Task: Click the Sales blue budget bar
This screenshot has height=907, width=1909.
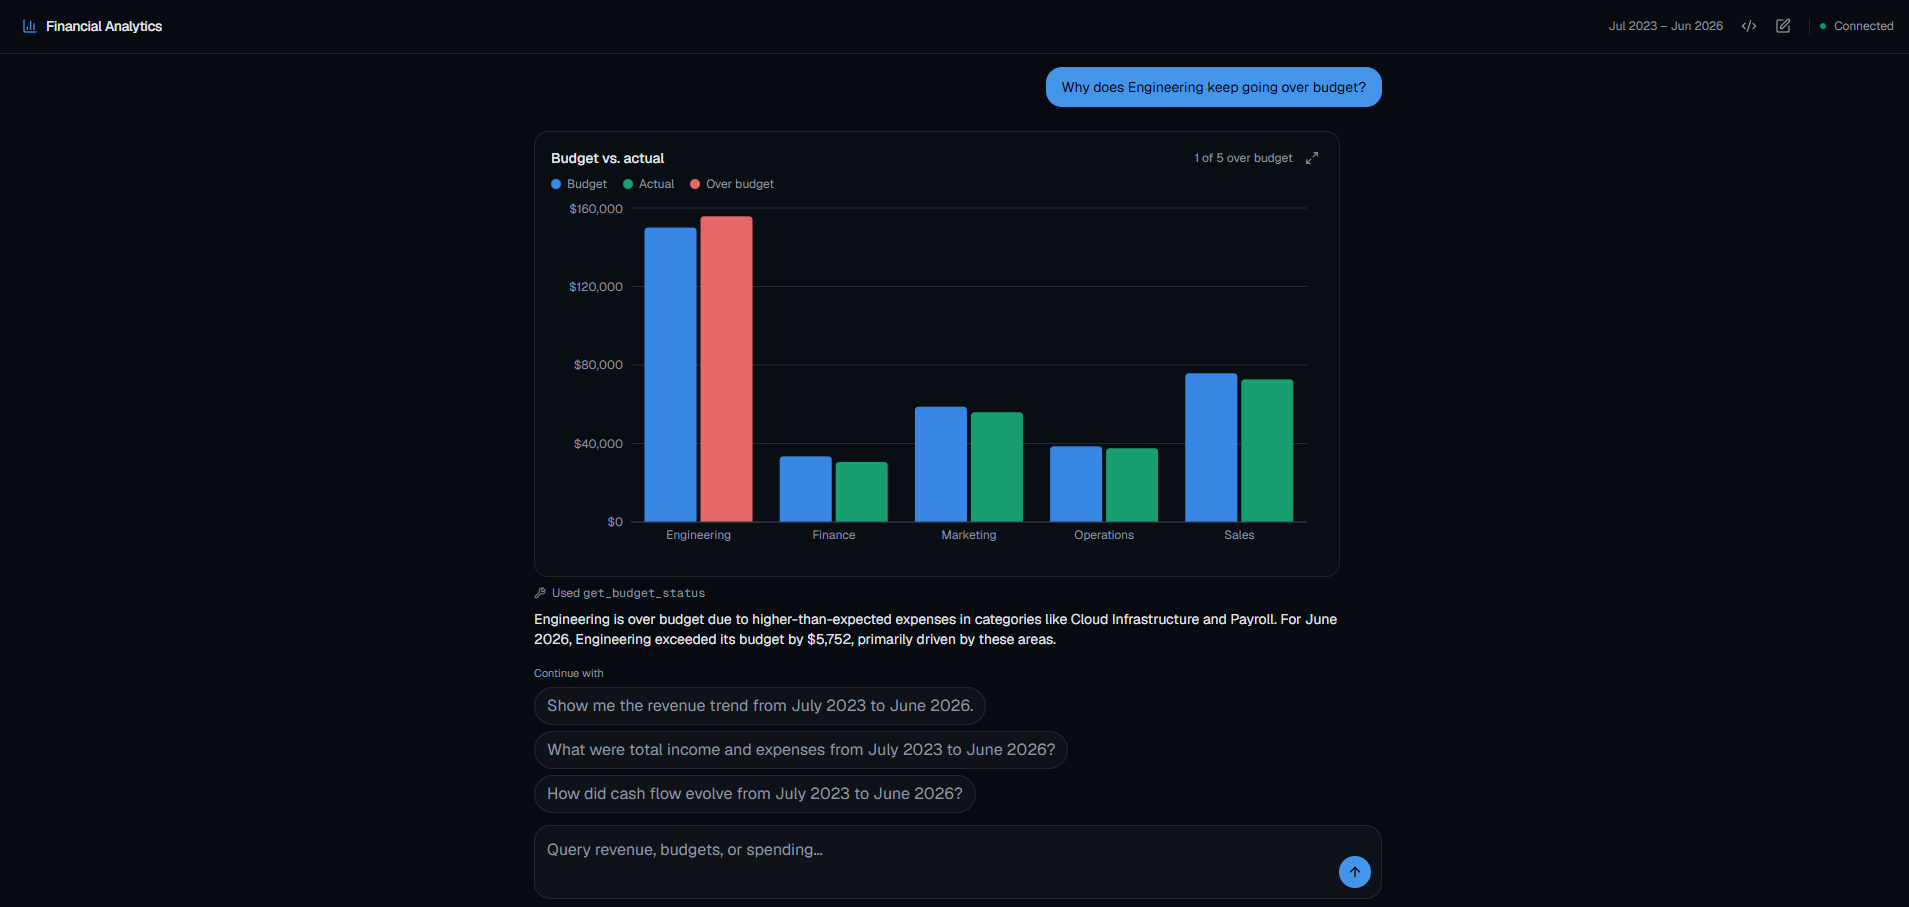Action: pos(1211,448)
